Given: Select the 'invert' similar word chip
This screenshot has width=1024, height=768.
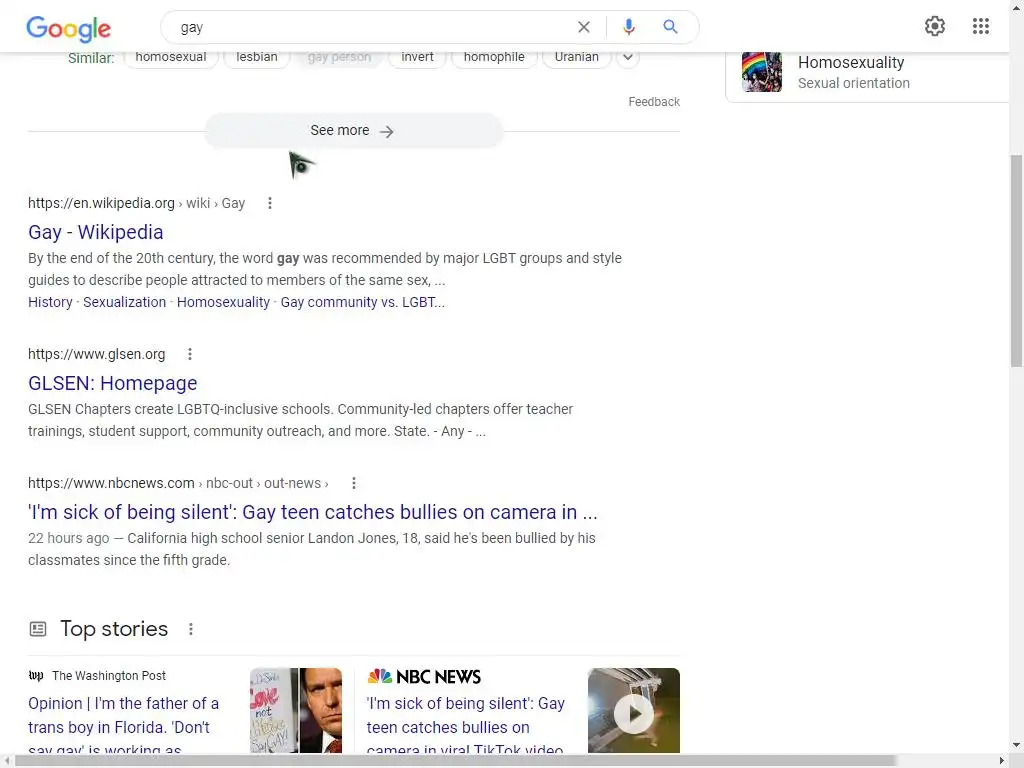Looking at the screenshot, I should (x=417, y=57).
